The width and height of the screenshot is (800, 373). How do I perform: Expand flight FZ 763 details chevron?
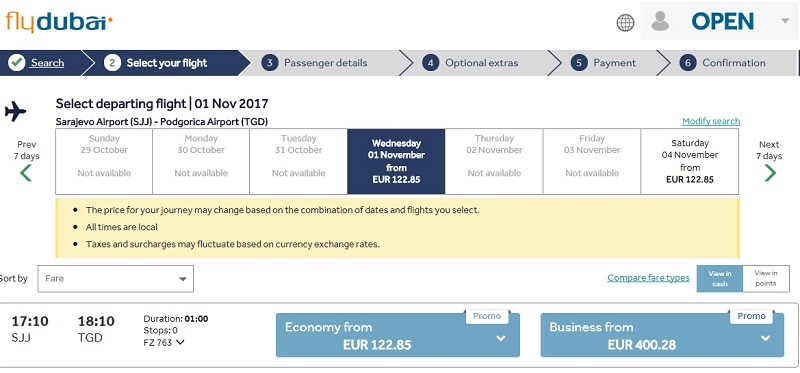pyautogui.click(x=180, y=342)
